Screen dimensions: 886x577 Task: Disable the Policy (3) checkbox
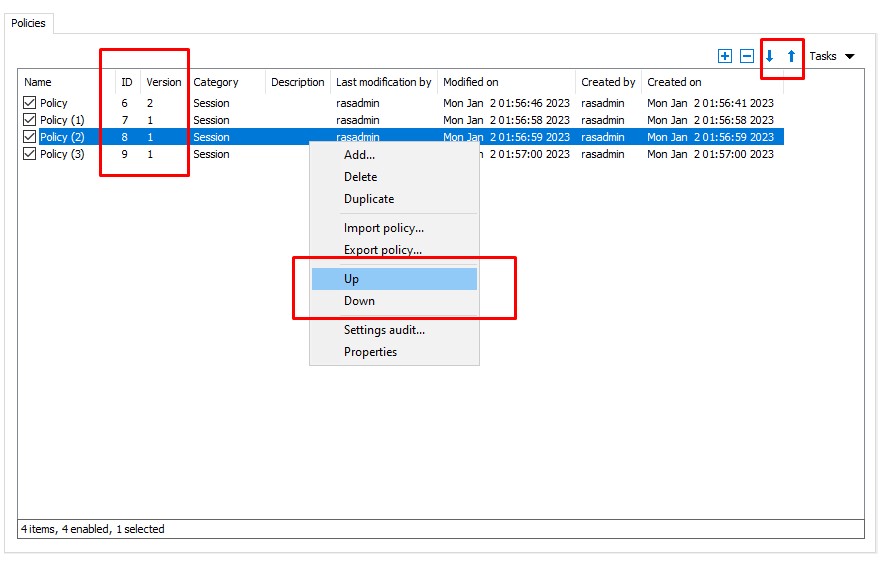pyautogui.click(x=29, y=154)
